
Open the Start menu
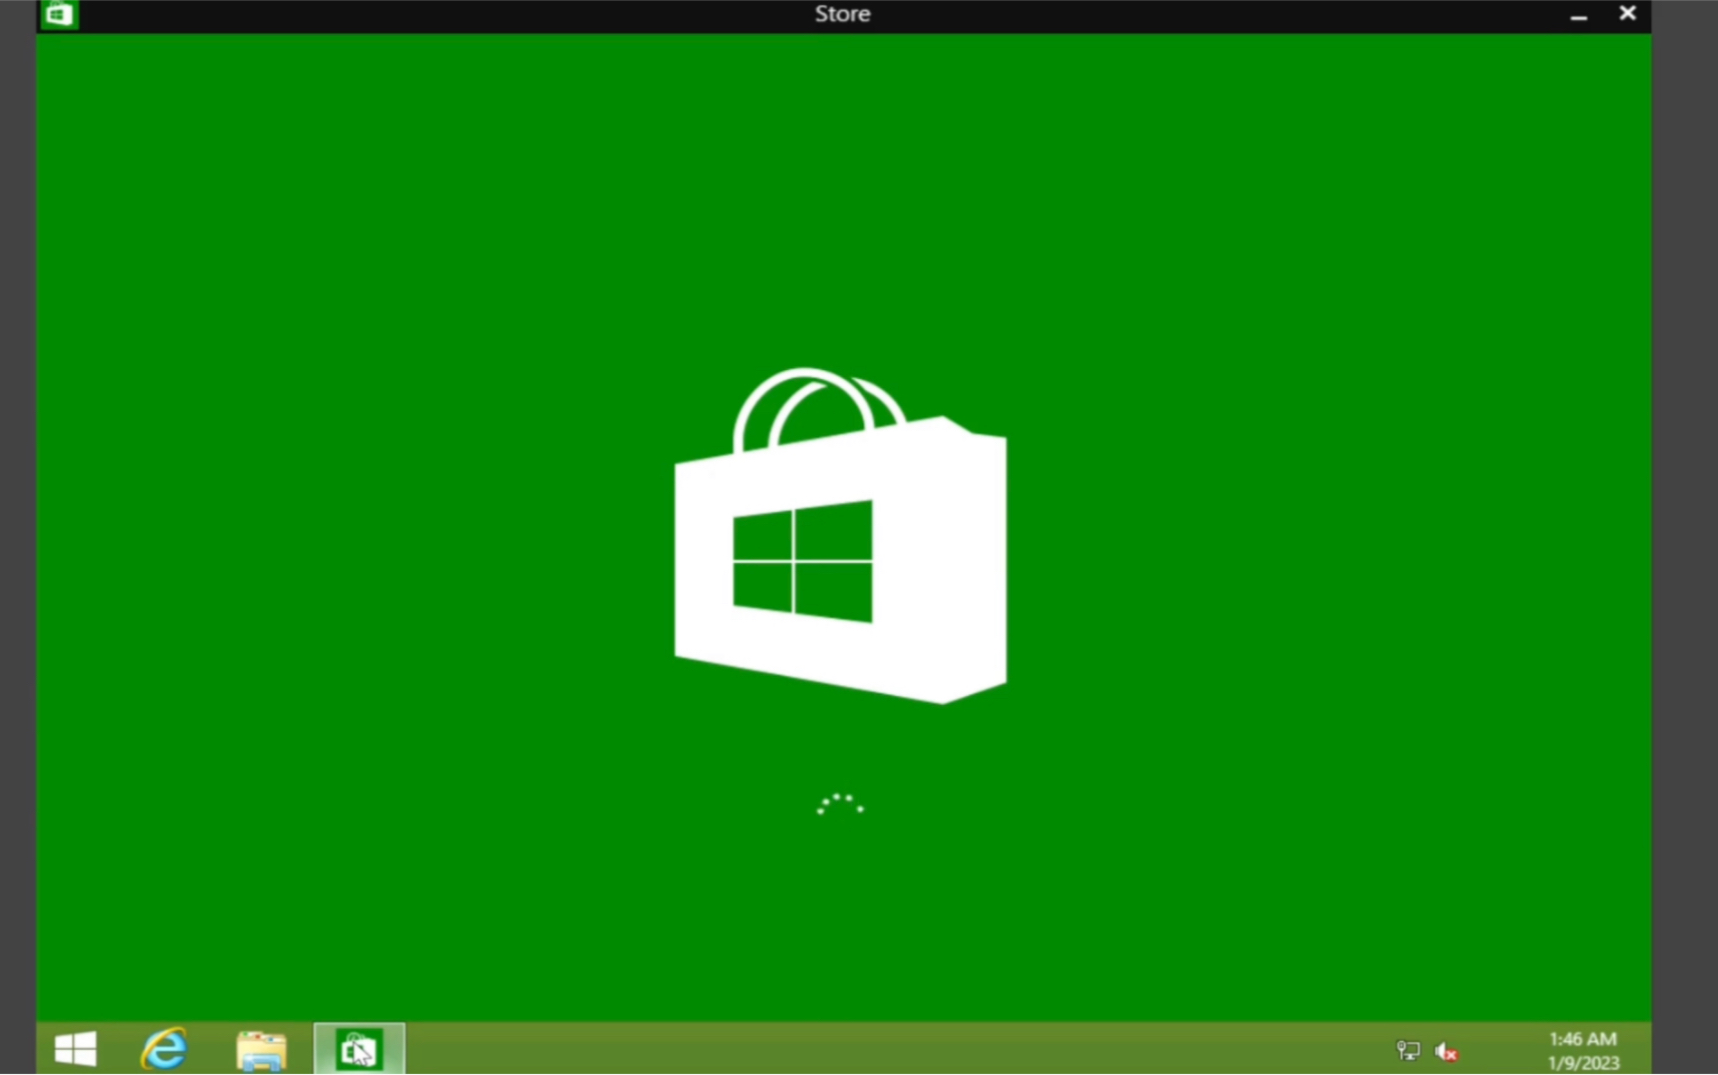[75, 1050]
